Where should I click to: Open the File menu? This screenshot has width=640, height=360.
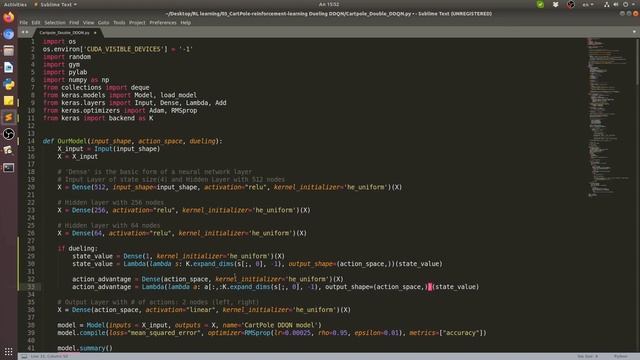(24, 22)
